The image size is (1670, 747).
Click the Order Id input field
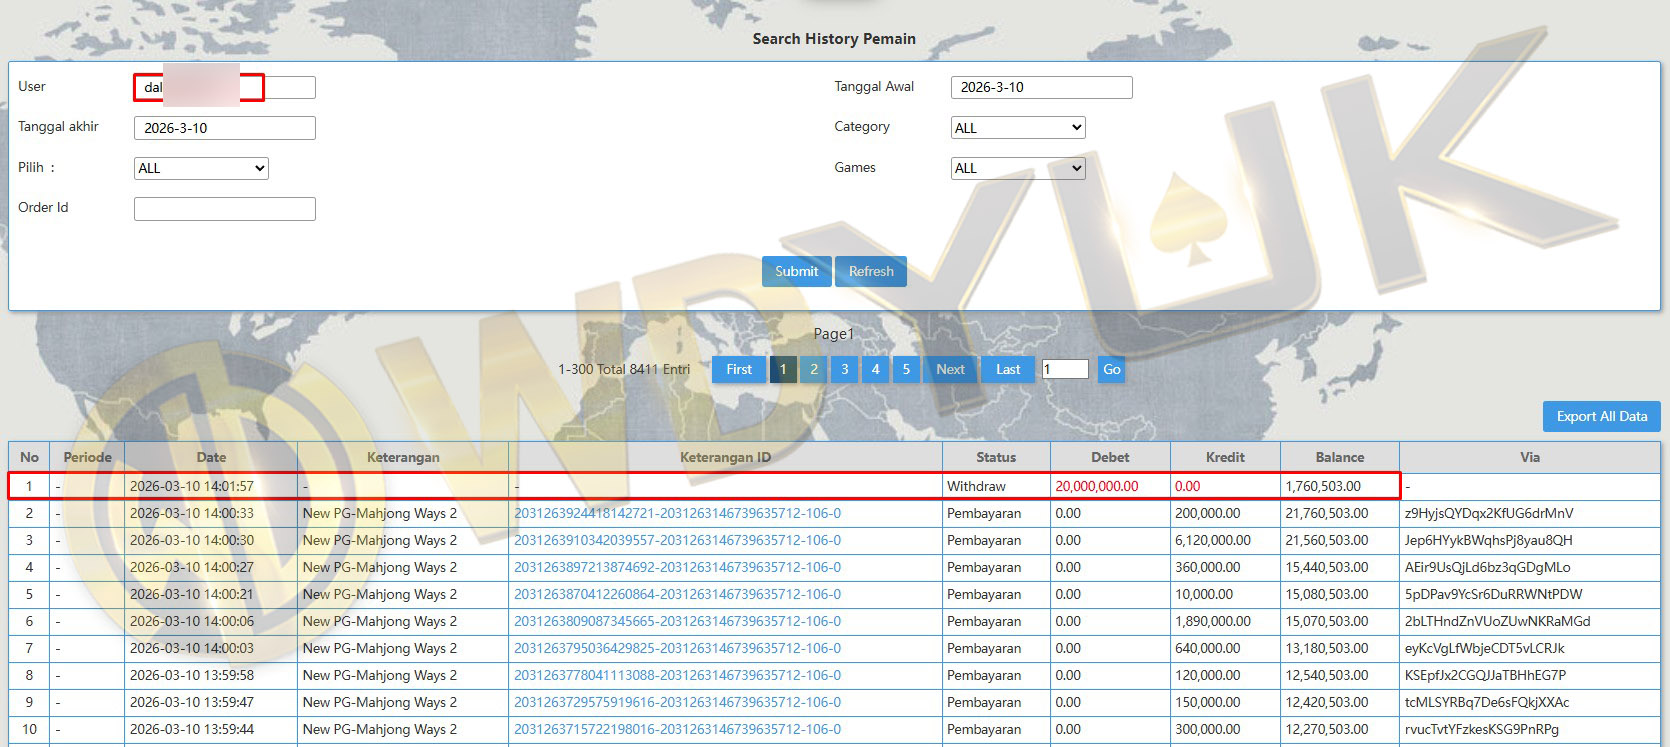225,208
